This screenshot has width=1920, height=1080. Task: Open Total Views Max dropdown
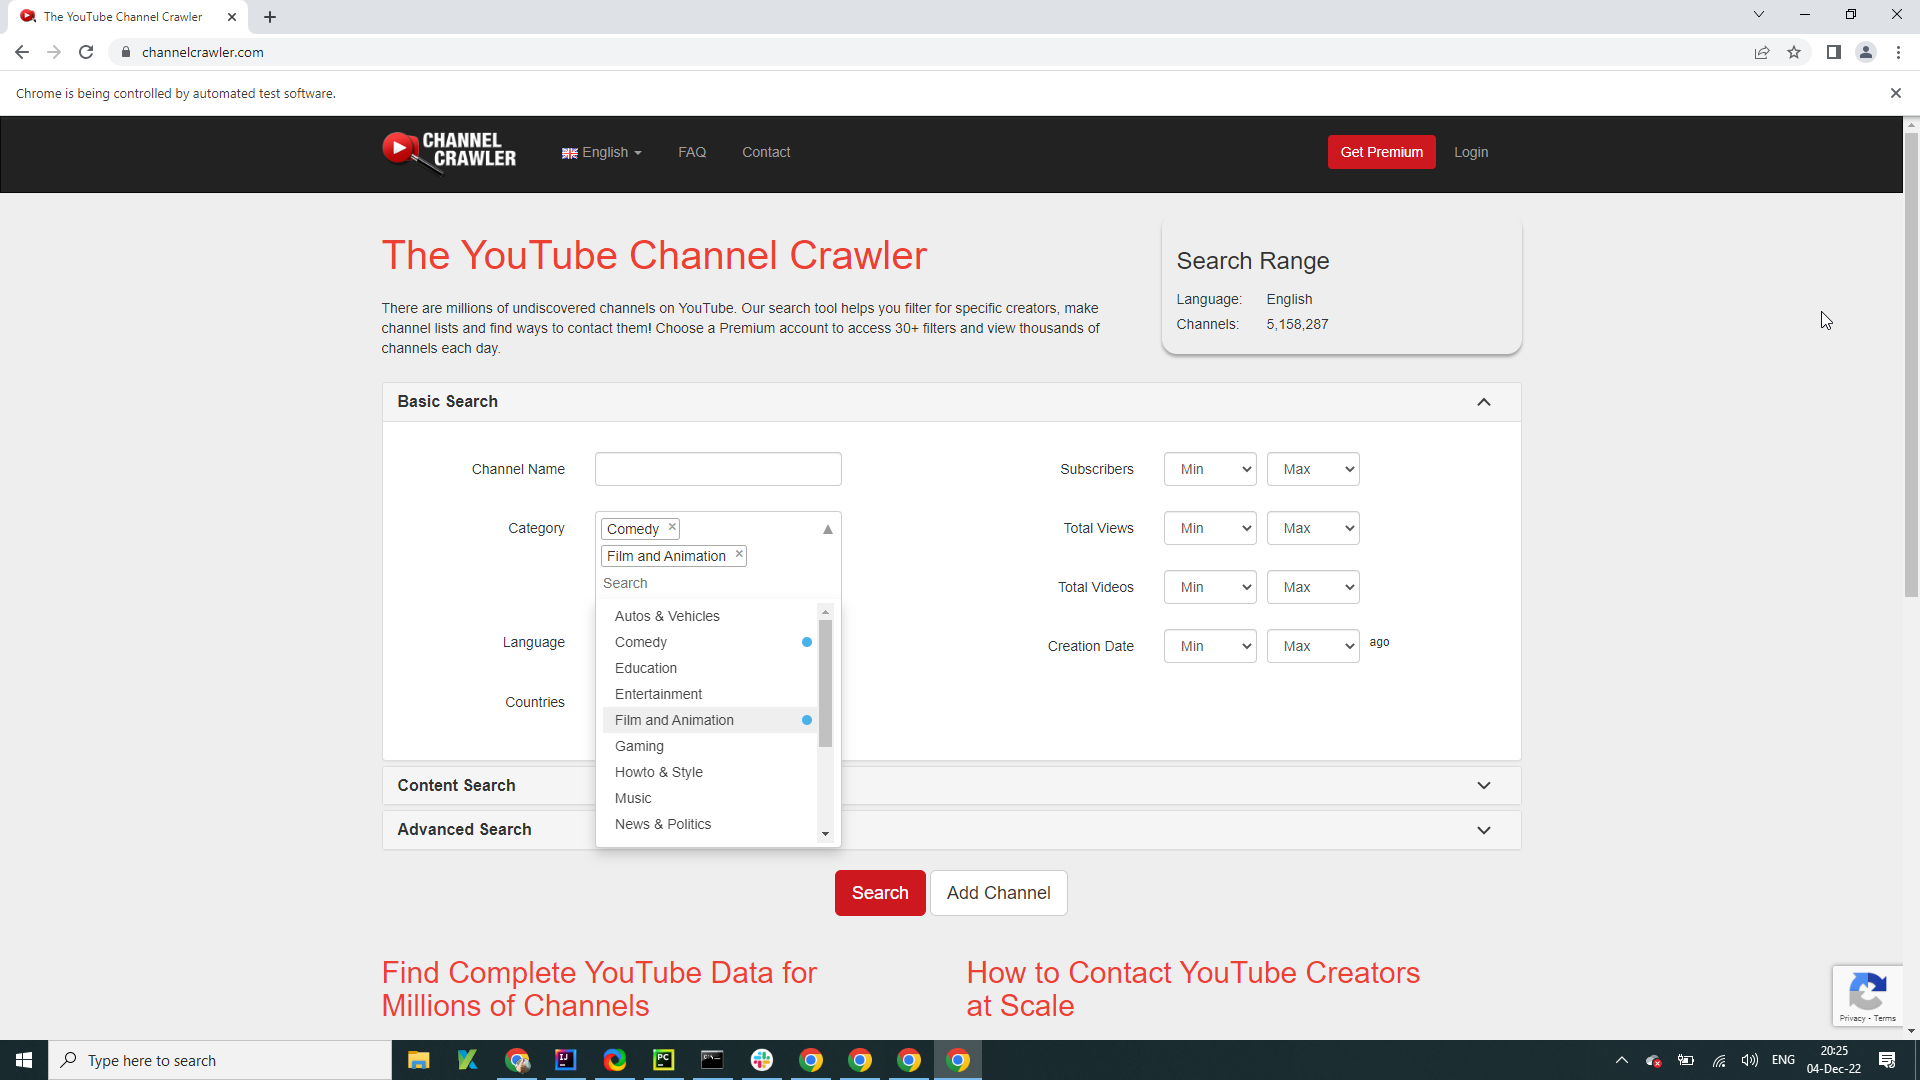(x=1313, y=528)
